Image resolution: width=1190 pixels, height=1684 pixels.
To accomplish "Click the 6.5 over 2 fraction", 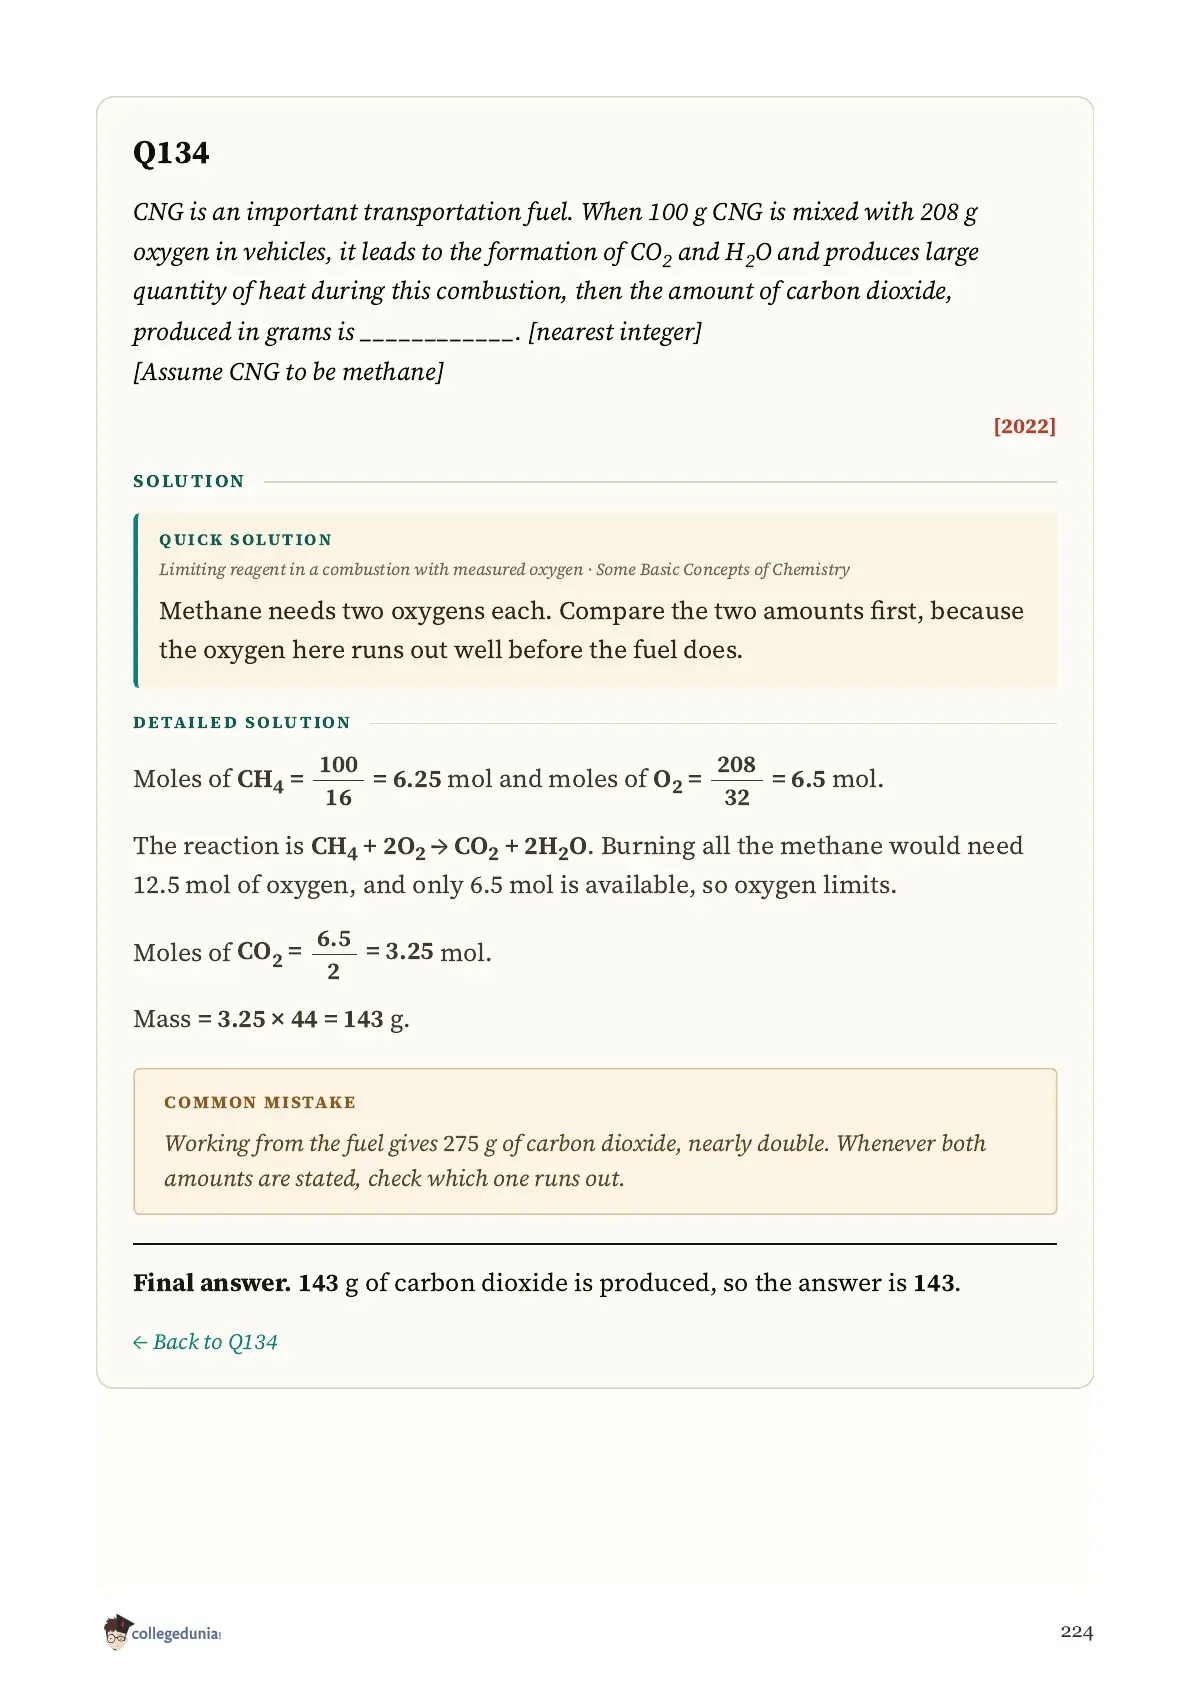I will pos(333,955).
